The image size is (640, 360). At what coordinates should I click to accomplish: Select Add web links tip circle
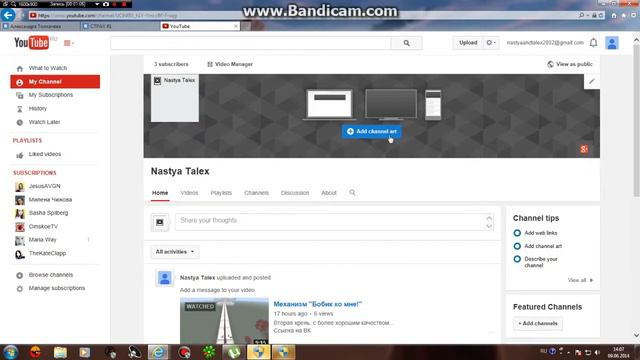[x=517, y=233]
